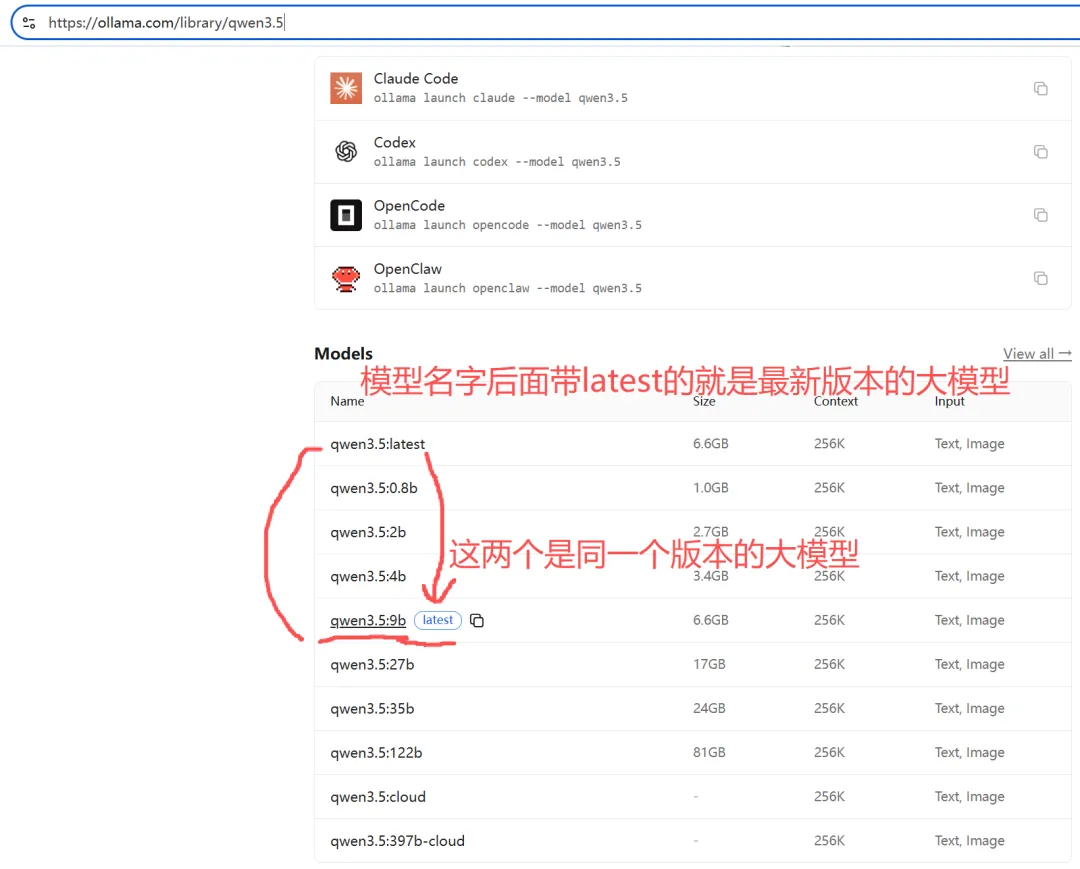The image size is (1080, 869).
Task: Click the OpenClaw red mascot icon
Action: pos(346,278)
